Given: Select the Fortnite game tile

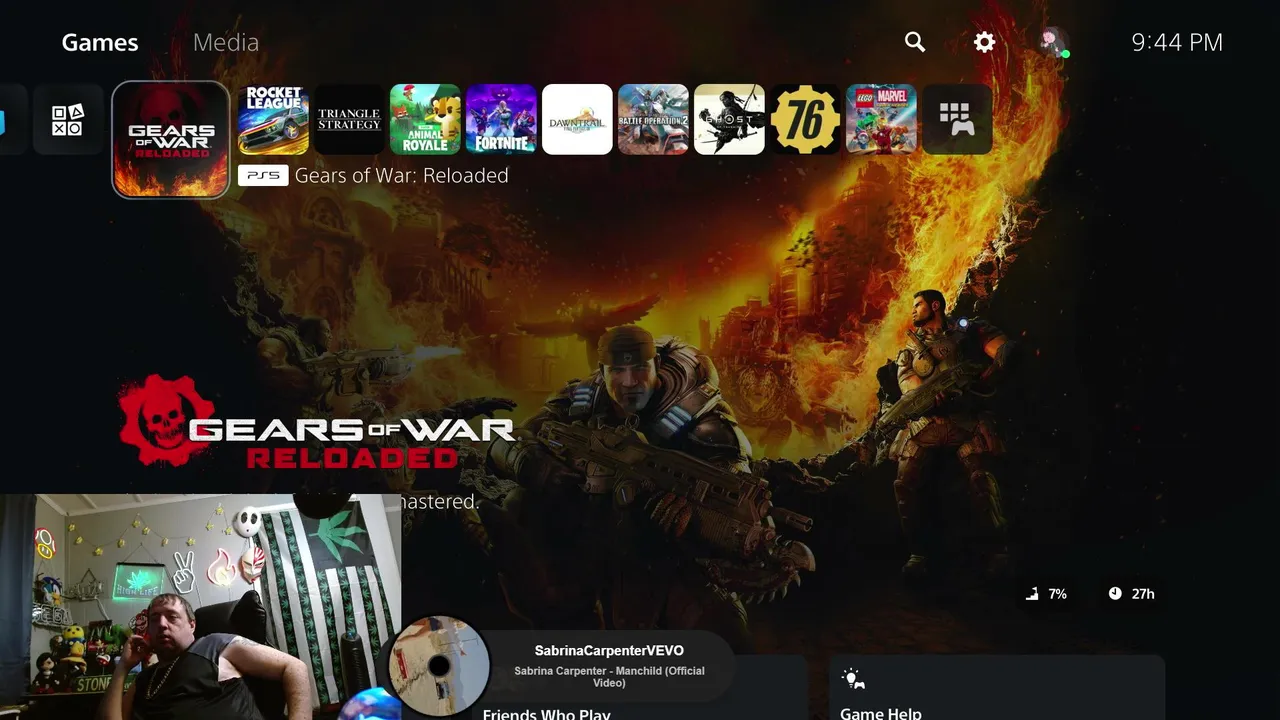Looking at the screenshot, I should pos(501,119).
